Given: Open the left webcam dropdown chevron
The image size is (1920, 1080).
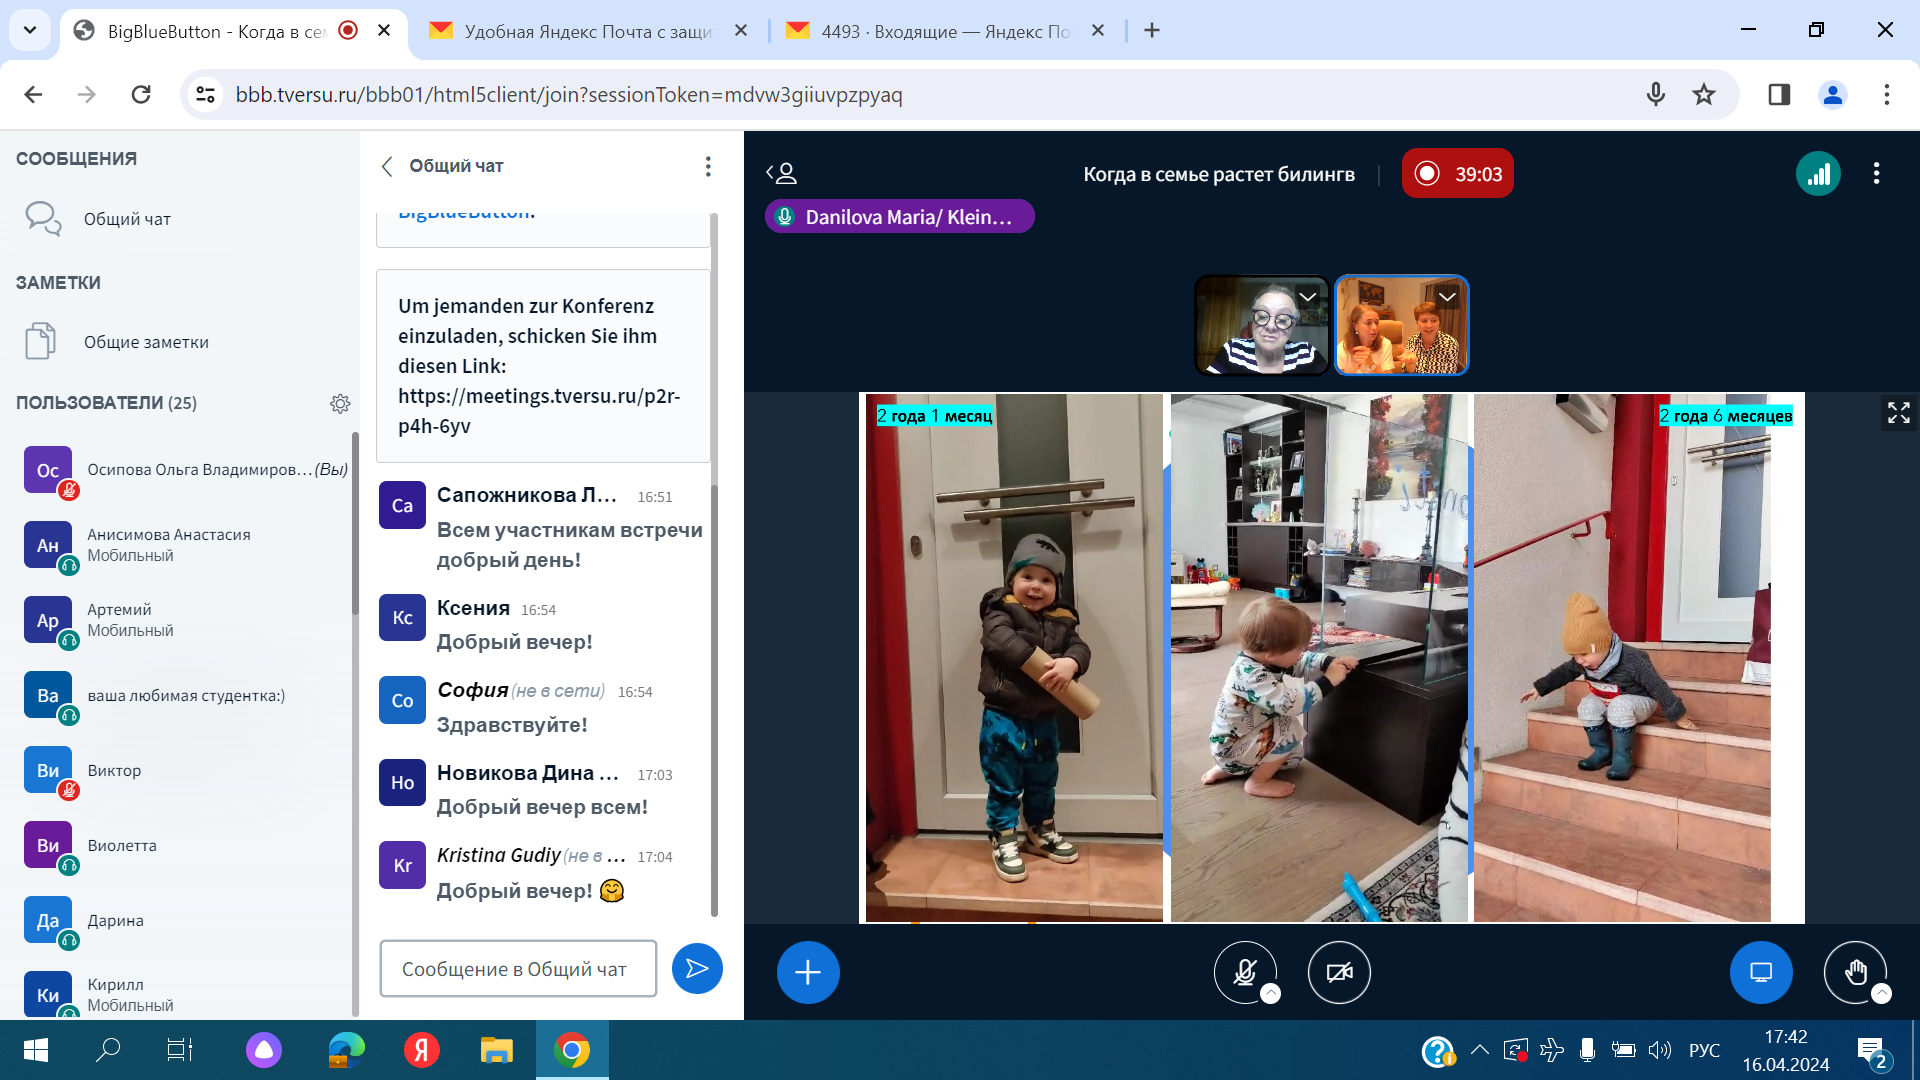Looking at the screenshot, I should click(x=1307, y=297).
